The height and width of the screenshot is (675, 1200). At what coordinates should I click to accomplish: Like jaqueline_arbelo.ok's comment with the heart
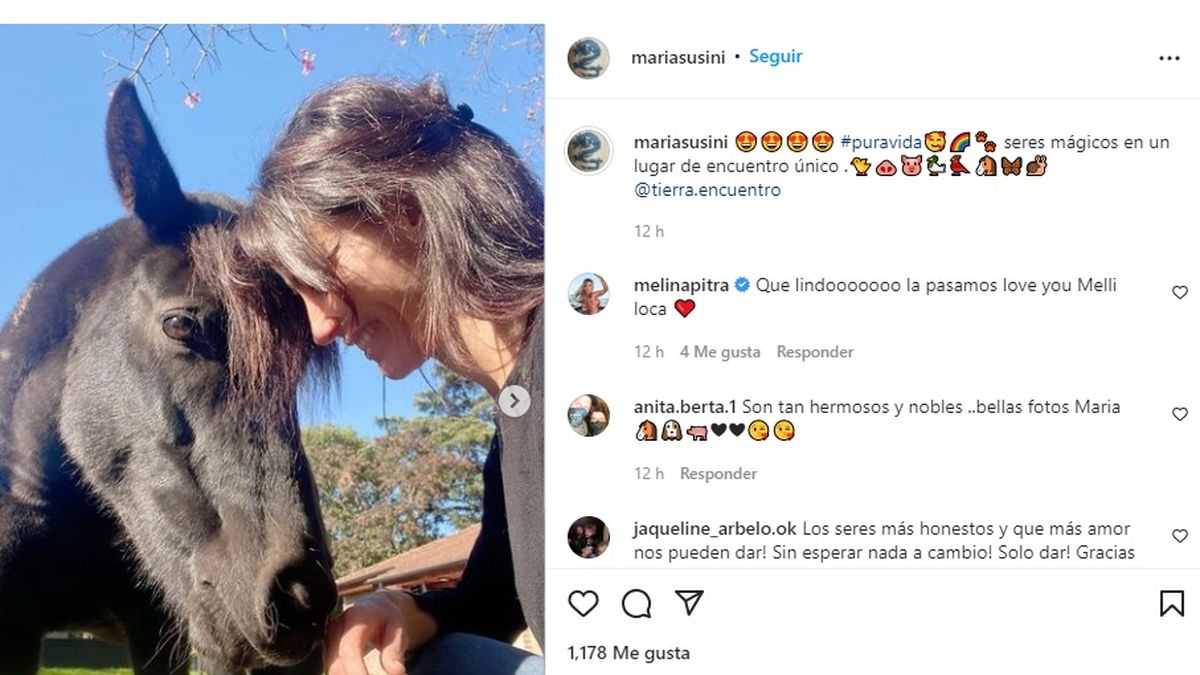pyautogui.click(x=1180, y=536)
